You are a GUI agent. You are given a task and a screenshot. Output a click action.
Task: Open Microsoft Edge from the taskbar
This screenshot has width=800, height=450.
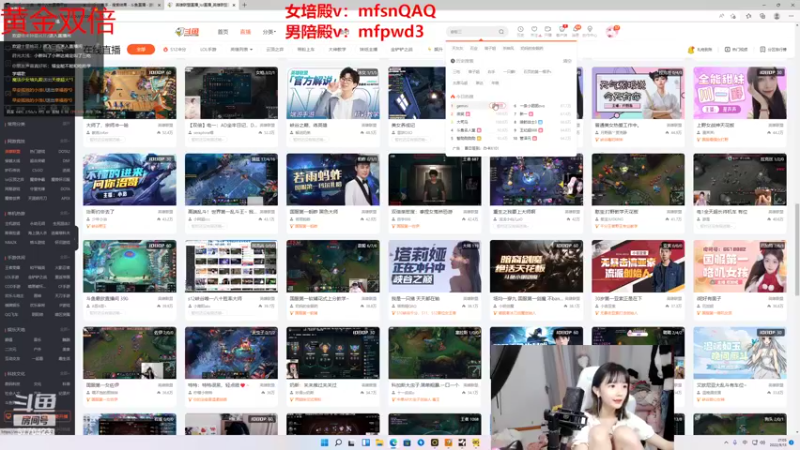click(x=393, y=443)
